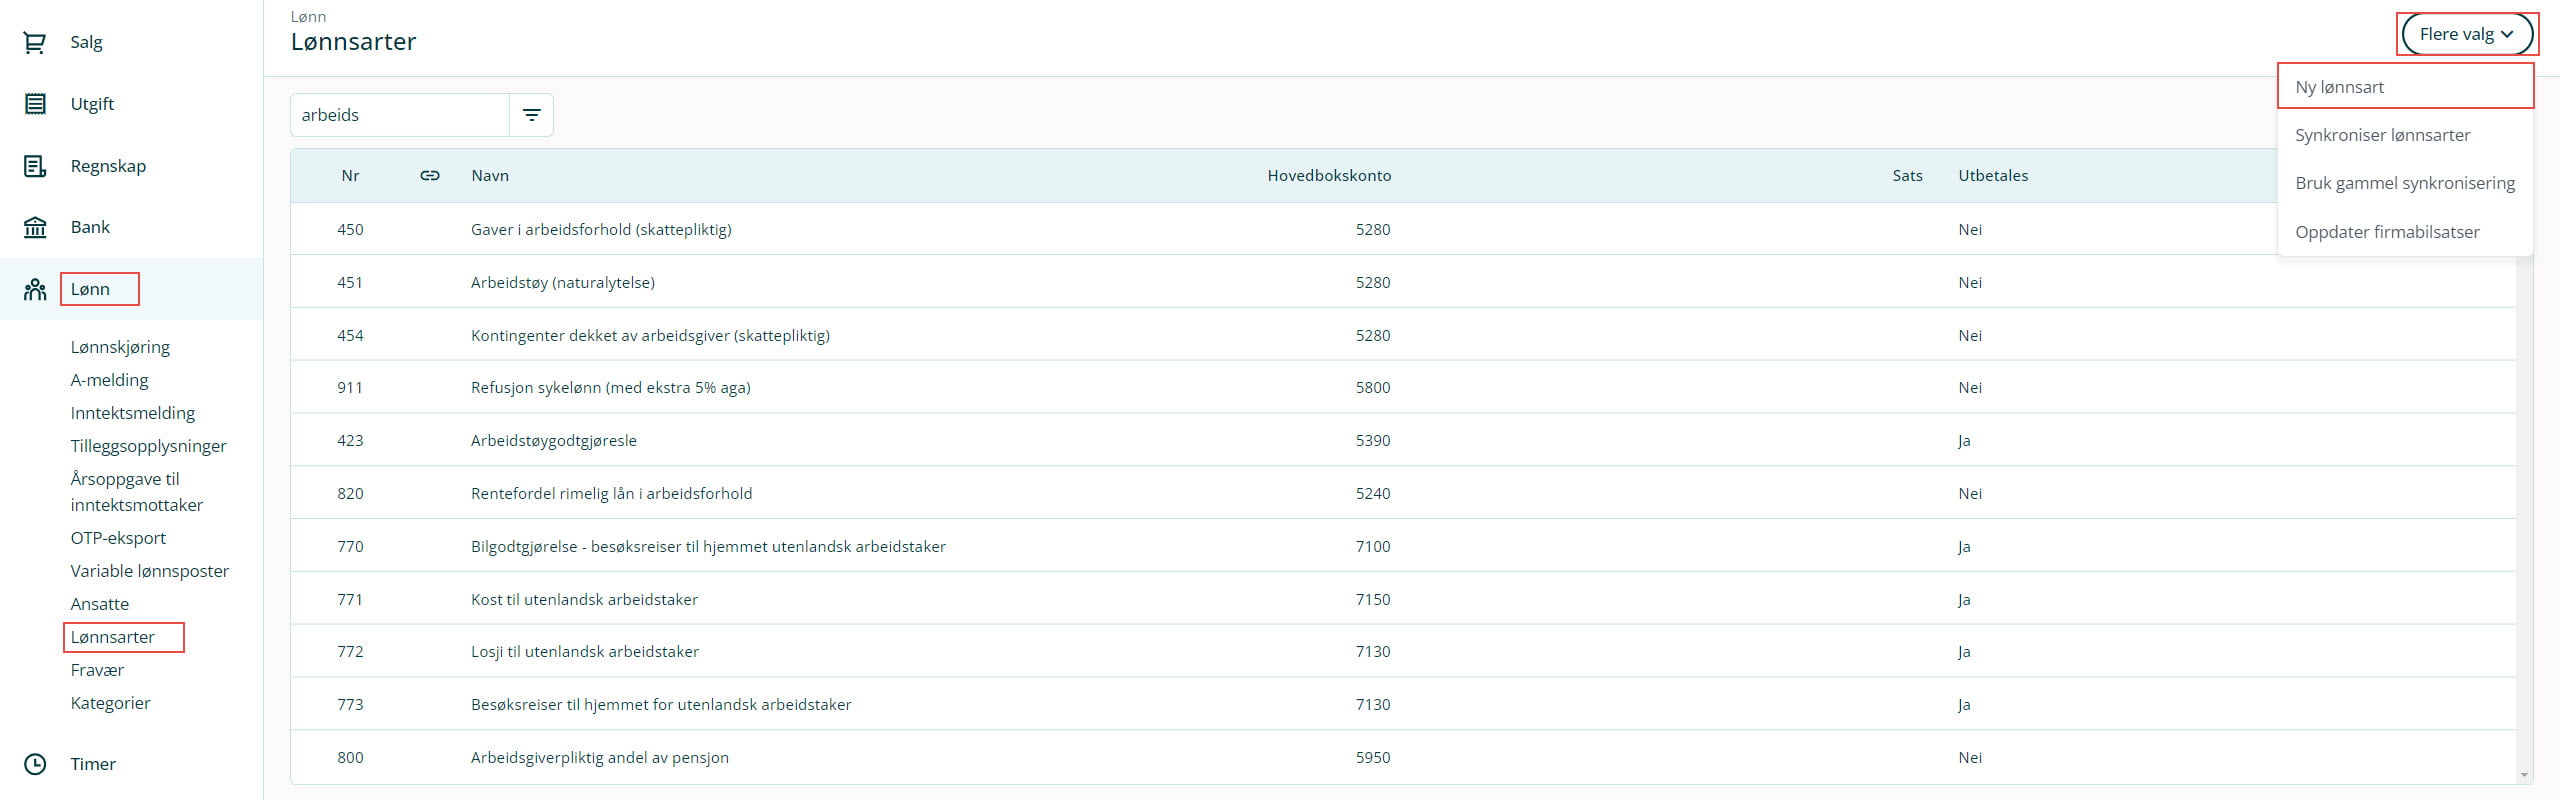The height and width of the screenshot is (800, 2560).
Task: Open OTP-eksport page
Action: pyautogui.click(x=118, y=538)
